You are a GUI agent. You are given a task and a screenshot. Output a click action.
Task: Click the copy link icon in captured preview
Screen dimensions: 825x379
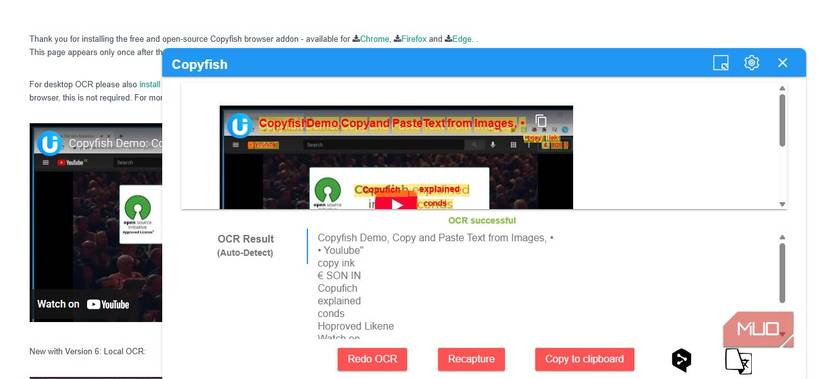point(540,121)
